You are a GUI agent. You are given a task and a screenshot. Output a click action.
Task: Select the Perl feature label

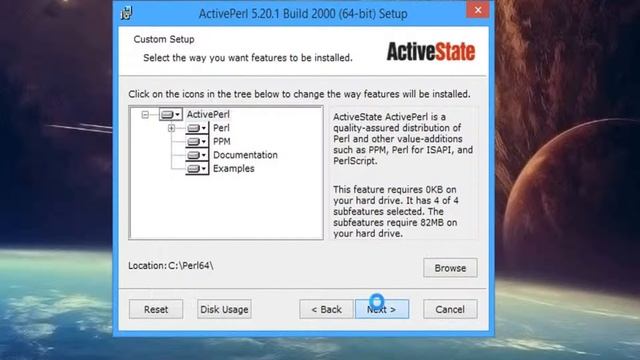coord(221,128)
